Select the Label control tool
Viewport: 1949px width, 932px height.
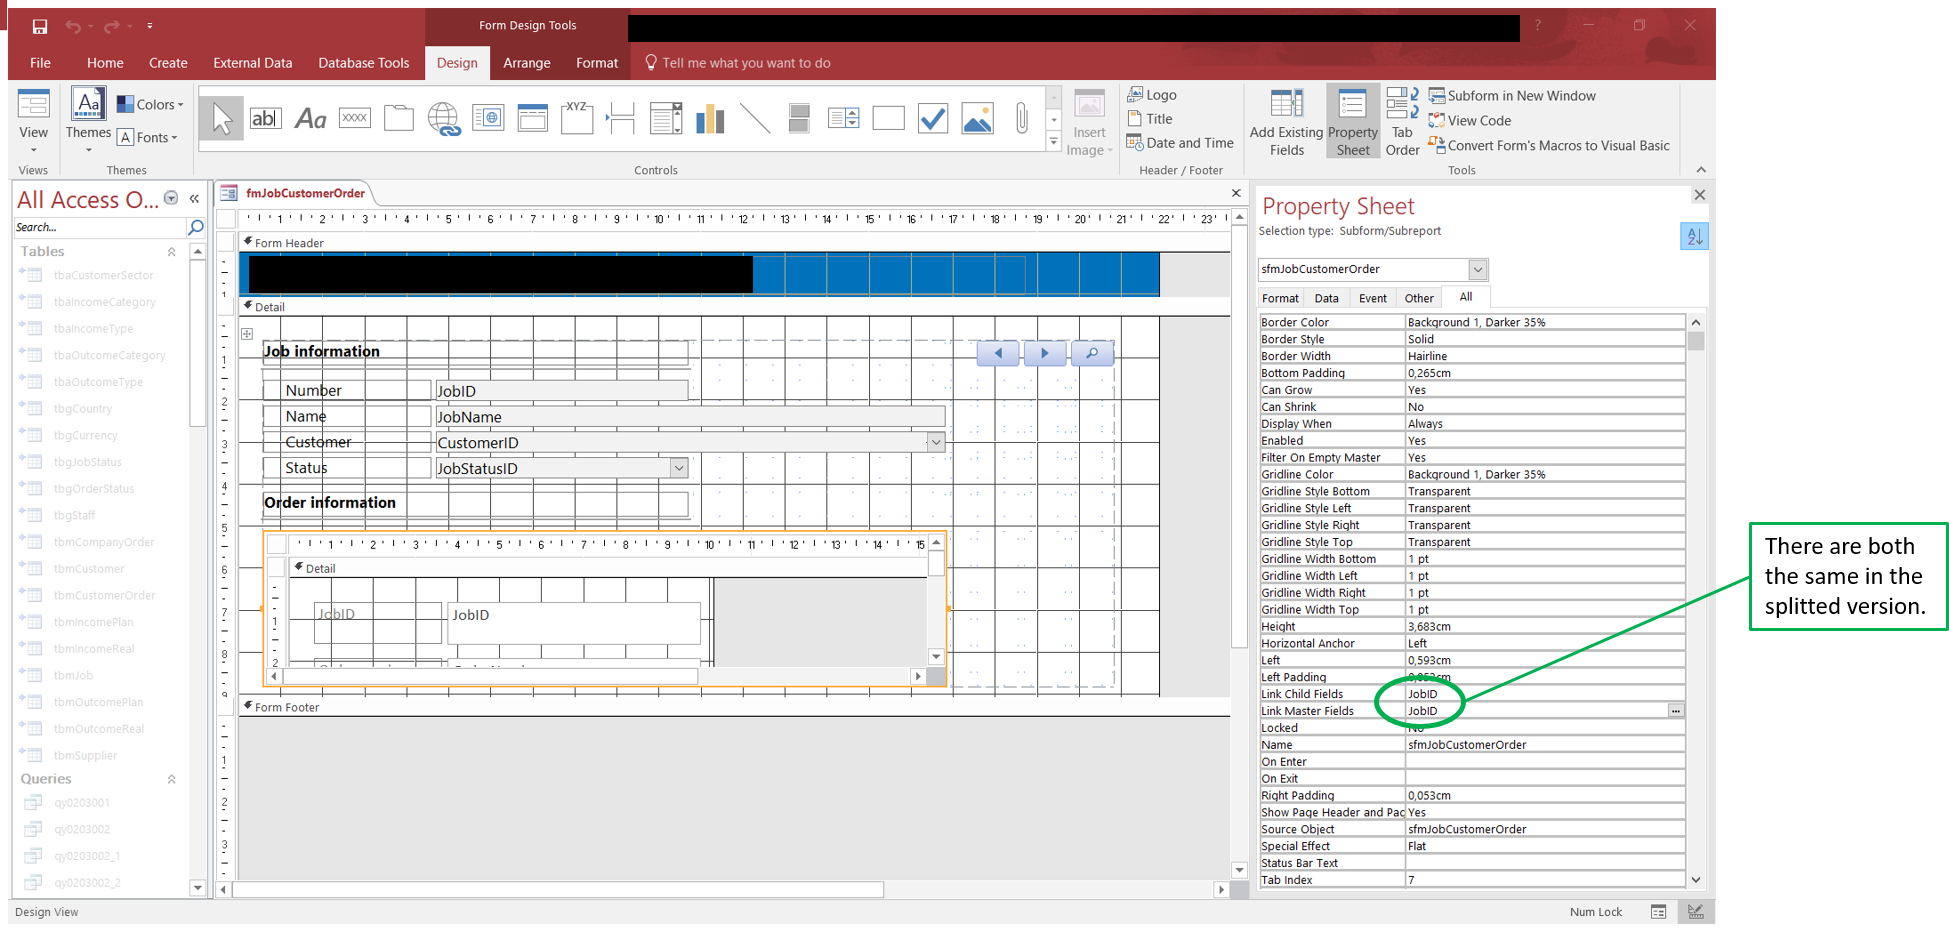[311, 119]
